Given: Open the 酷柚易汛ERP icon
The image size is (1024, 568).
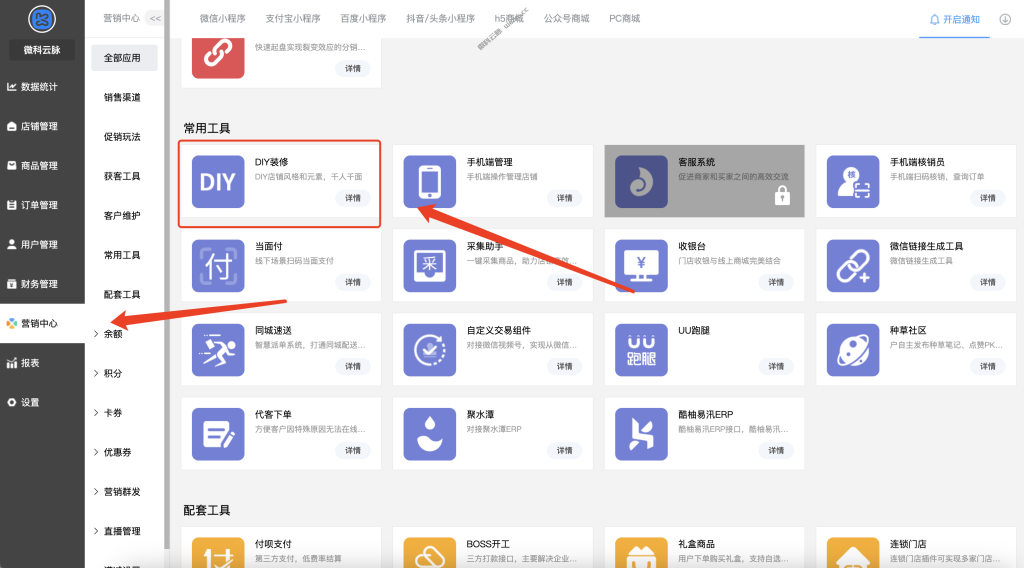Looking at the screenshot, I should click(641, 434).
